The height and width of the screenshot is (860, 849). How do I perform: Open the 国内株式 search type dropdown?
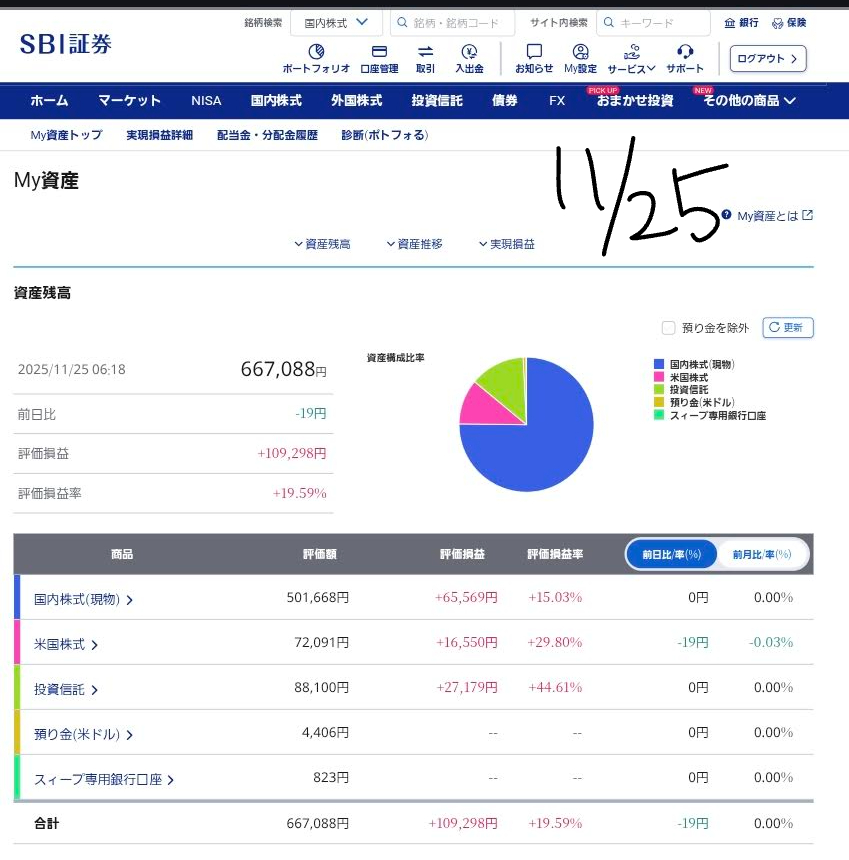[x=336, y=22]
